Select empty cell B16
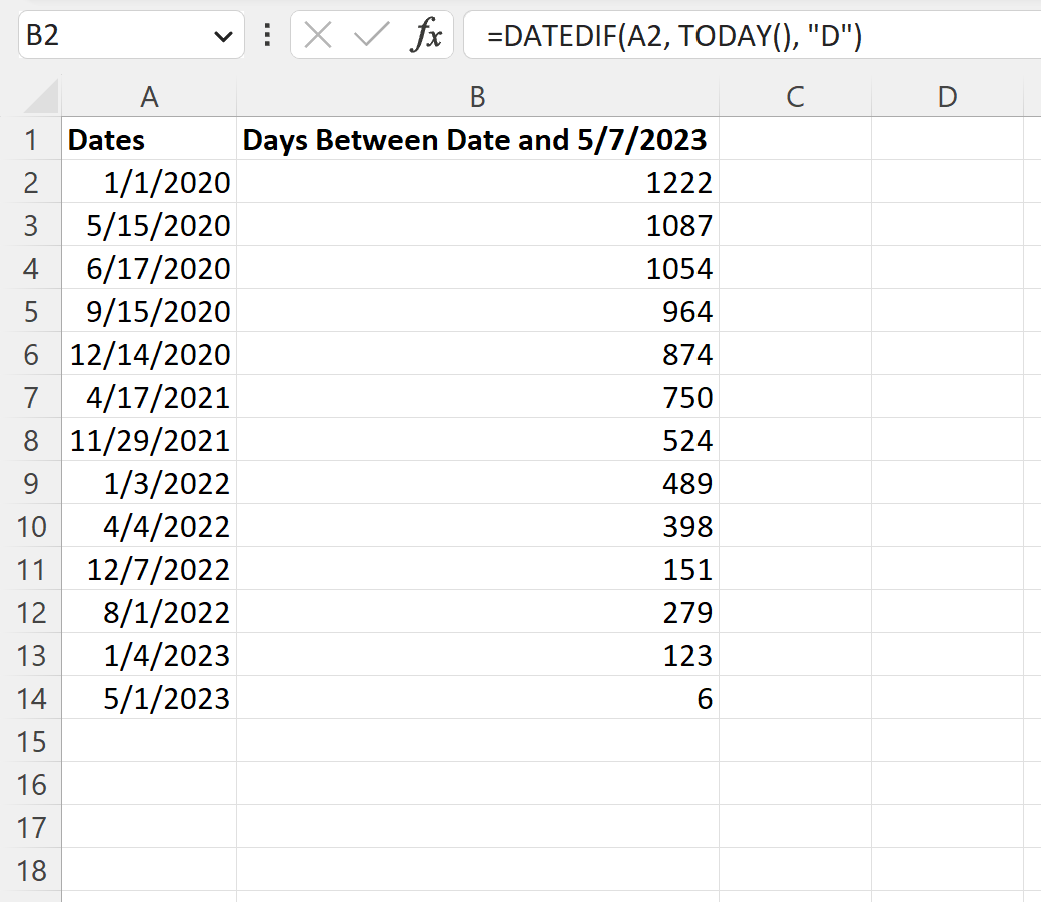The height and width of the screenshot is (902, 1041). pos(478,784)
